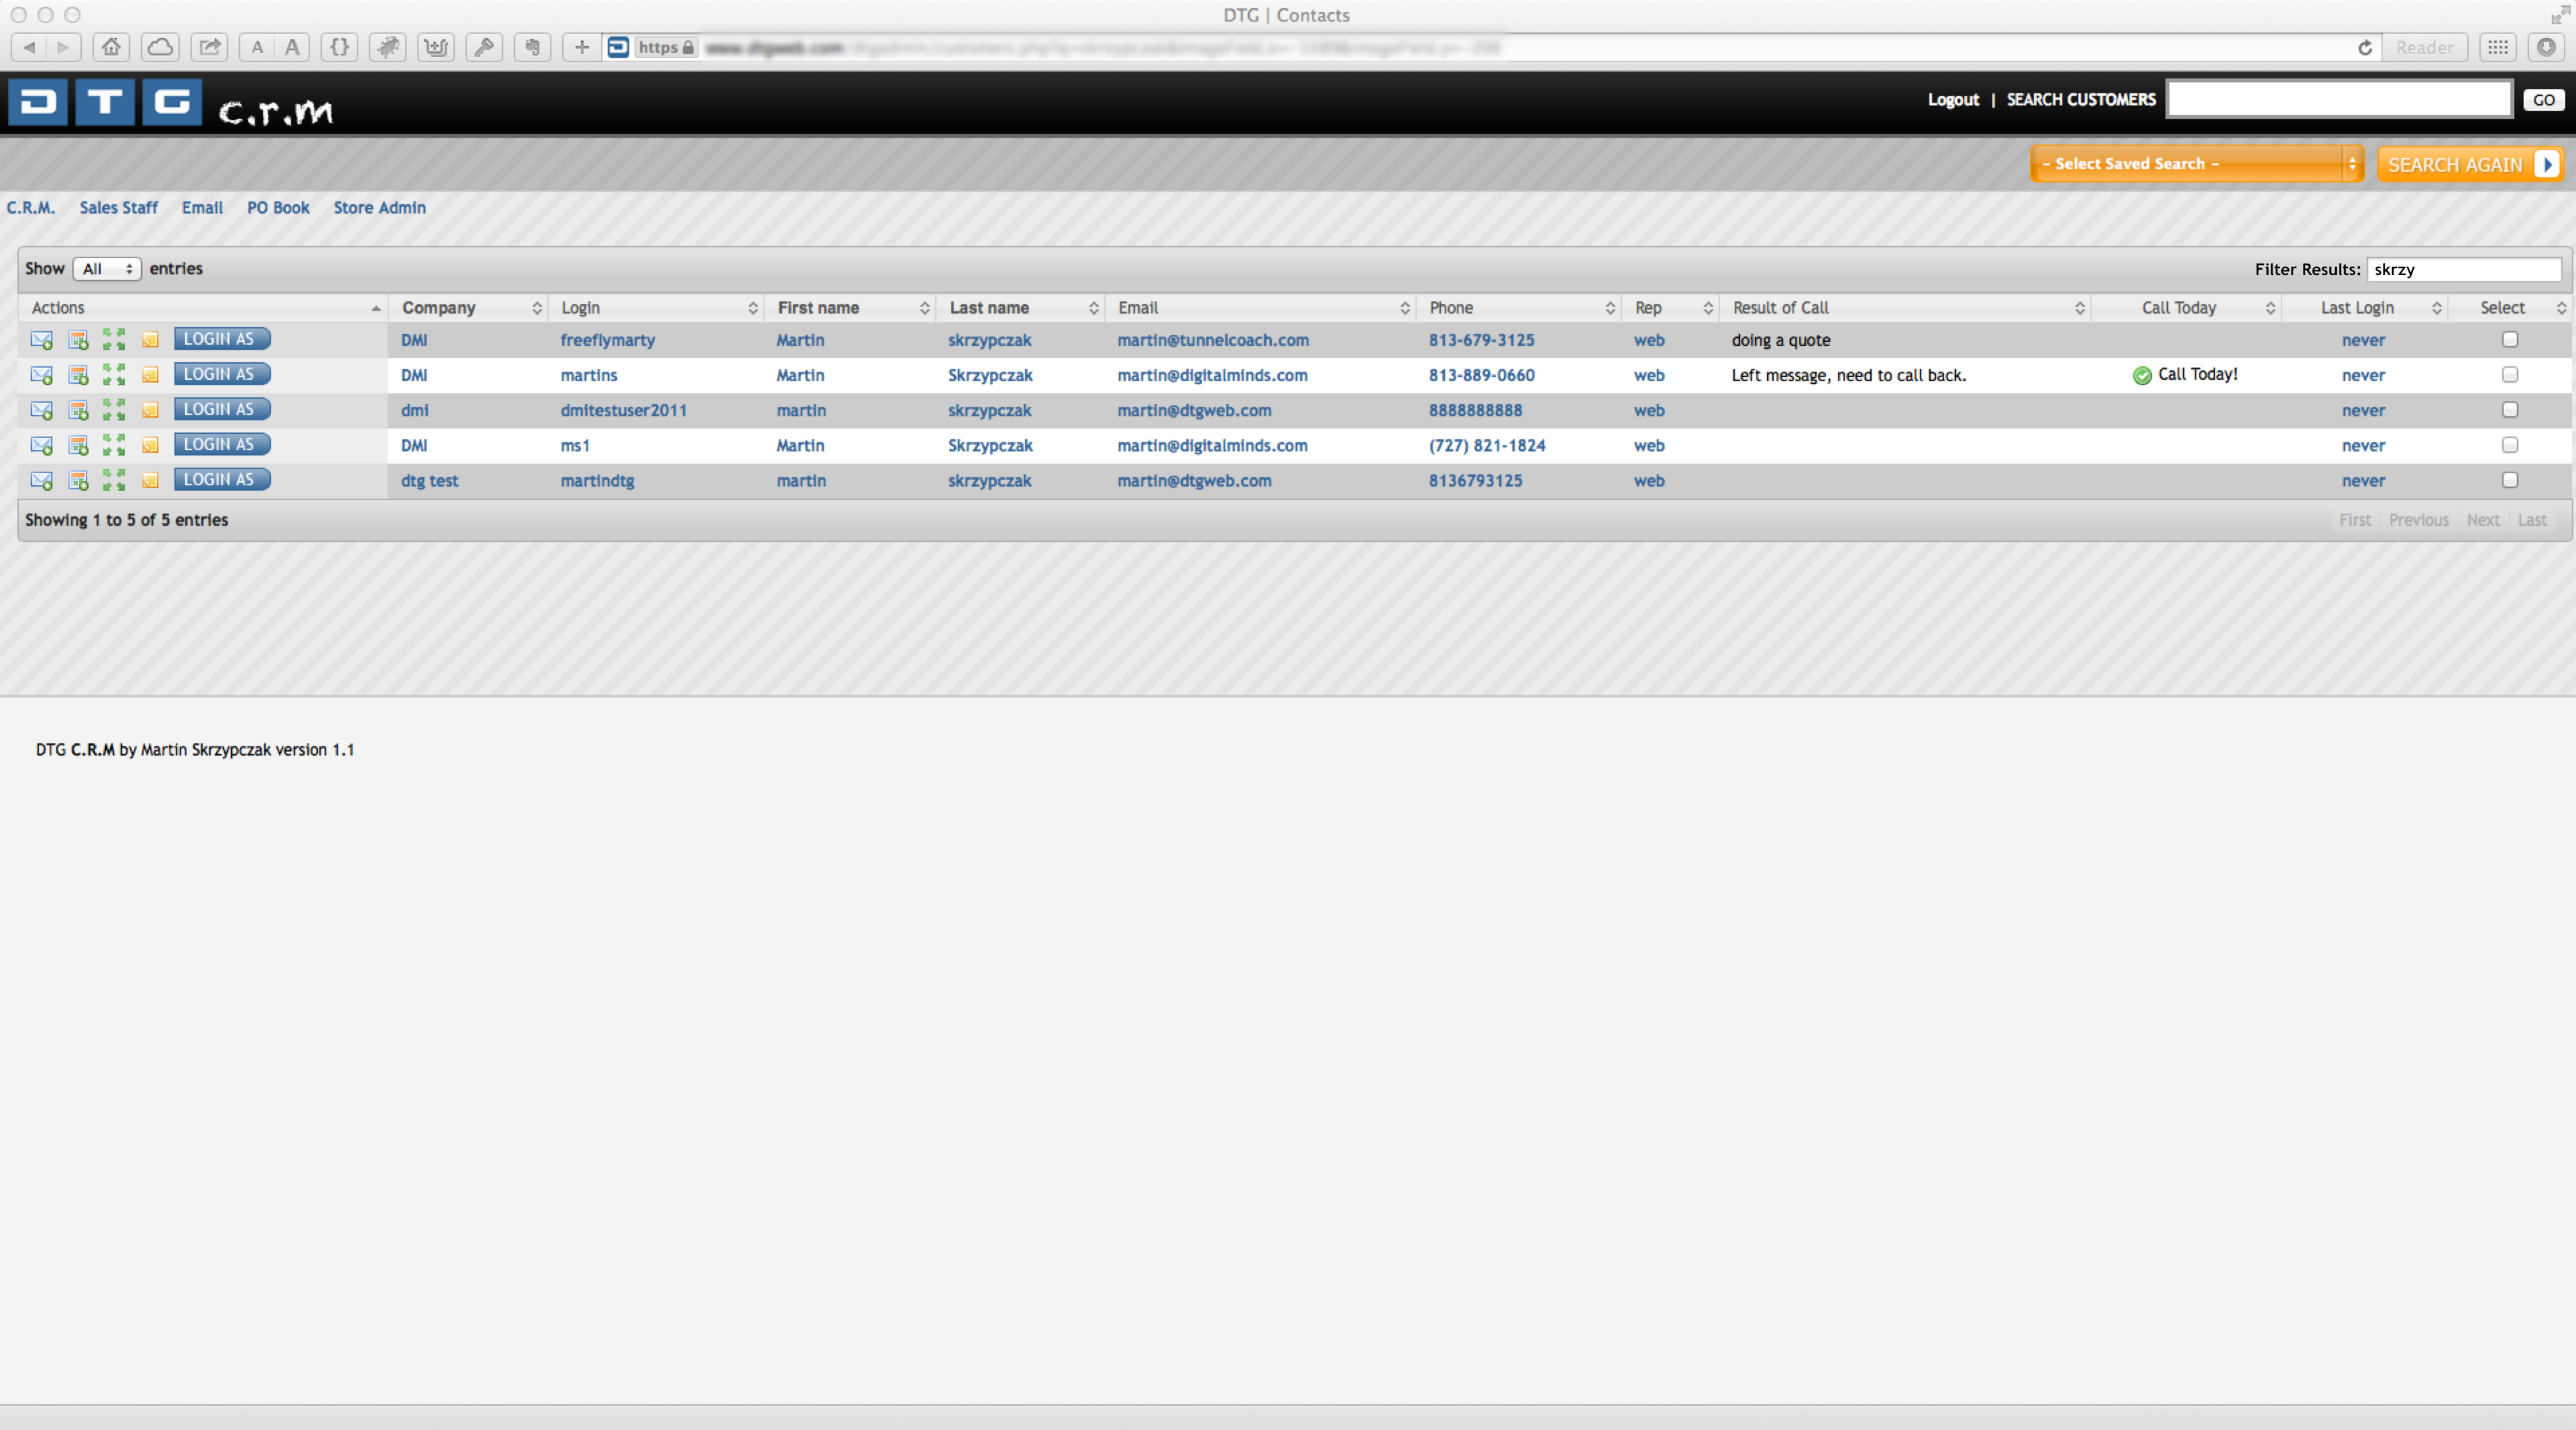Click the Evernote elephant toolbar icon
Image resolution: width=2576 pixels, height=1430 pixels.
tap(532, 47)
